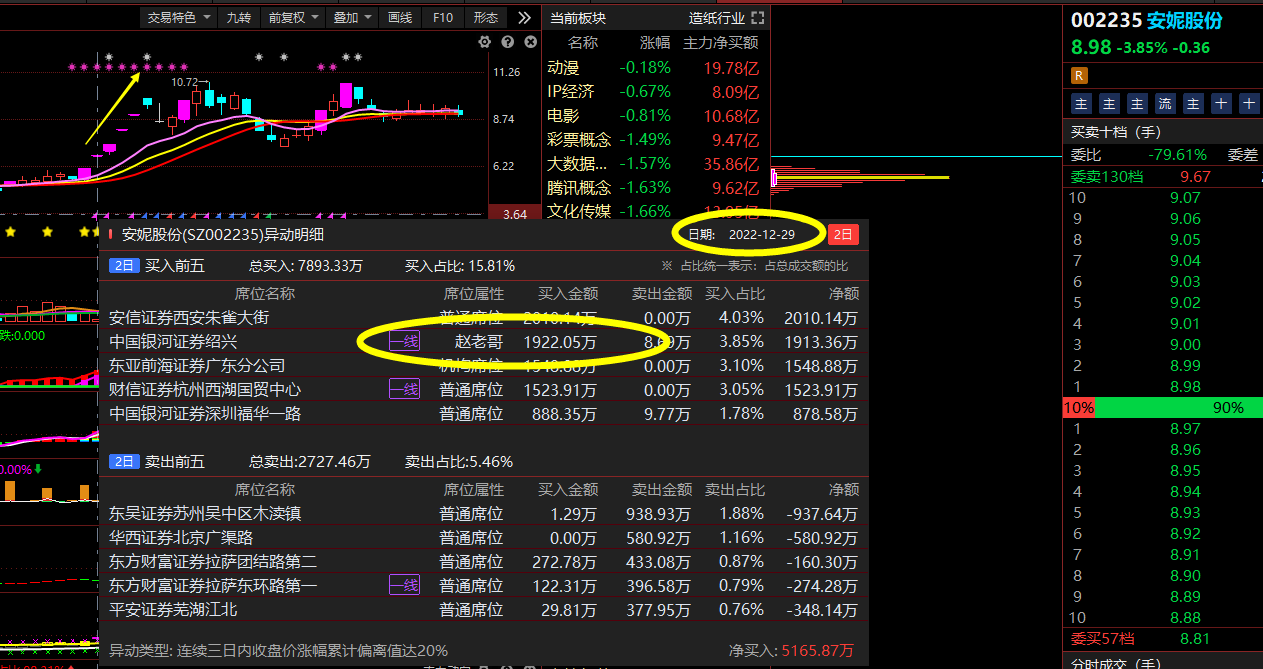Image resolution: width=1263 pixels, height=669 pixels.
Task: Open the 造纸行业 sector link
Action: pyautogui.click(x=716, y=18)
